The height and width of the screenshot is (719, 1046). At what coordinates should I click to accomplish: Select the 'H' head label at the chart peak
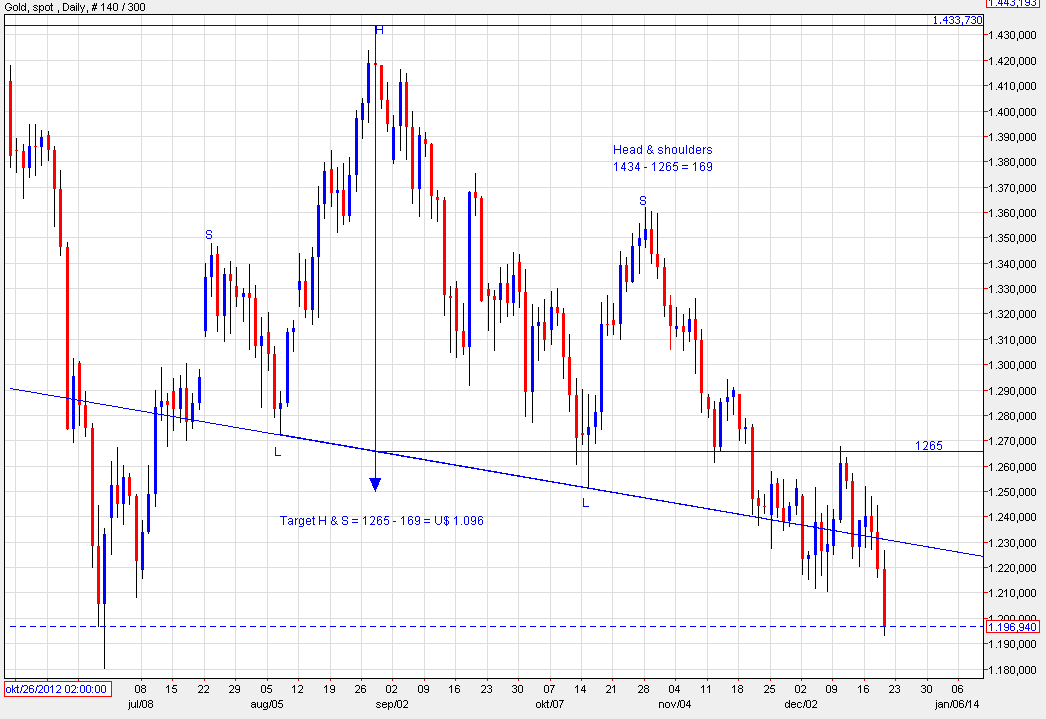pyautogui.click(x=379, y=30)
